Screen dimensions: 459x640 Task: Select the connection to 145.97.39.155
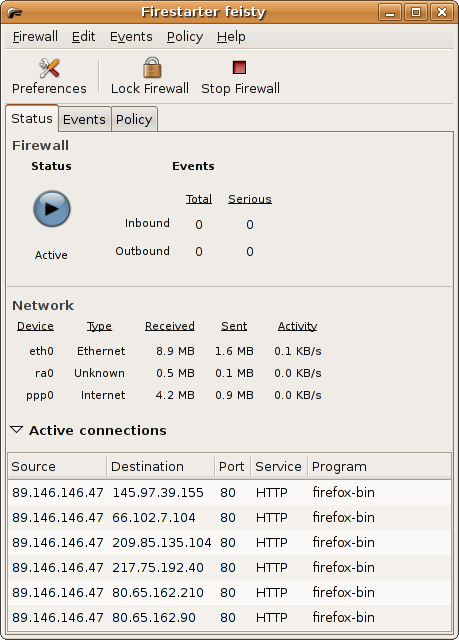pyautogui.click(x=229, y=492)
